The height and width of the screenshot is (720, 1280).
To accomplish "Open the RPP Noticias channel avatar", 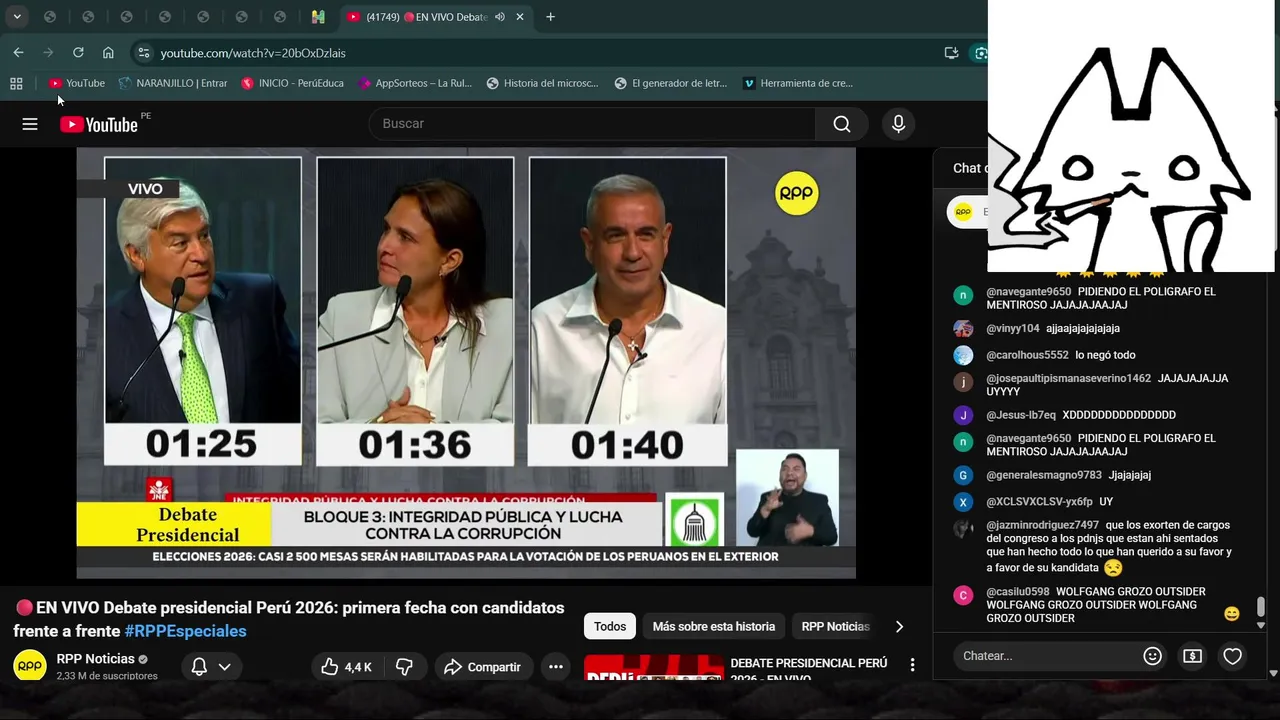I will click(30, 665).
